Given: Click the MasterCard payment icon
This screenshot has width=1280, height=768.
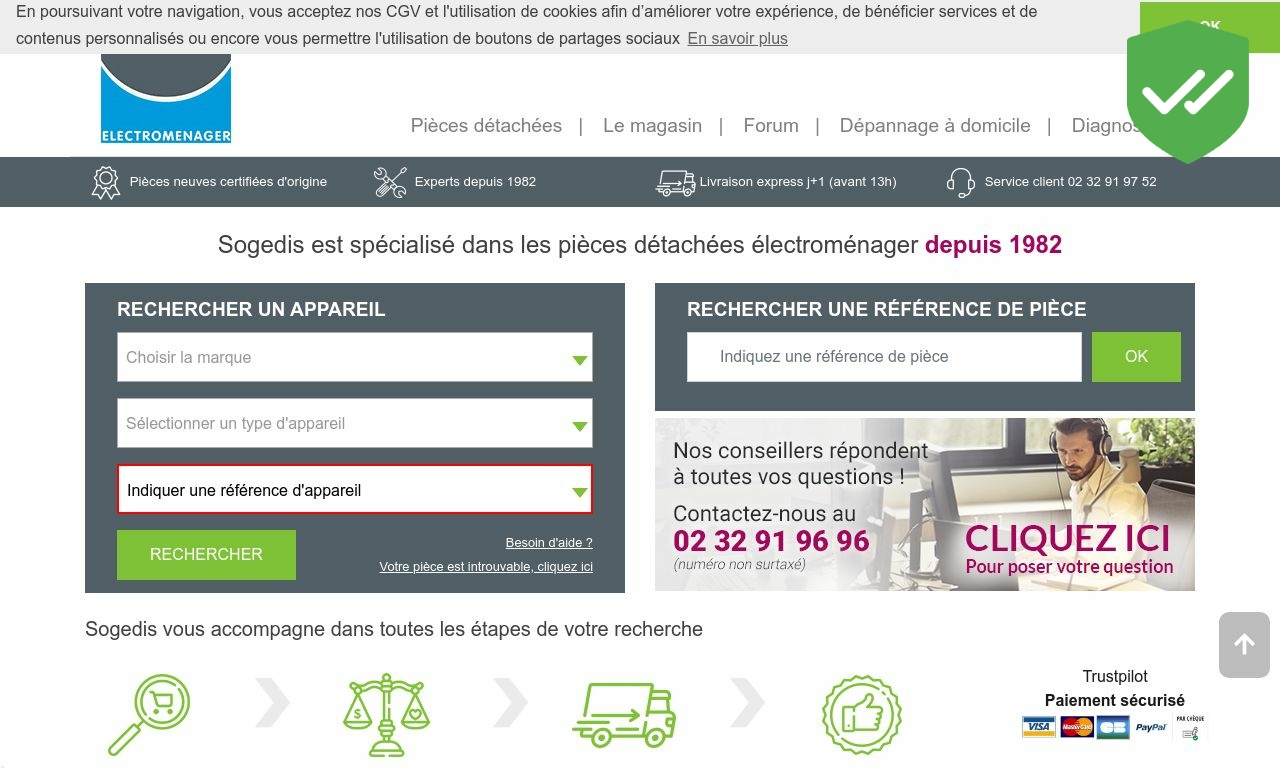Looking at the screenshot, I should pyautogui.click(x=1076, y=727).
